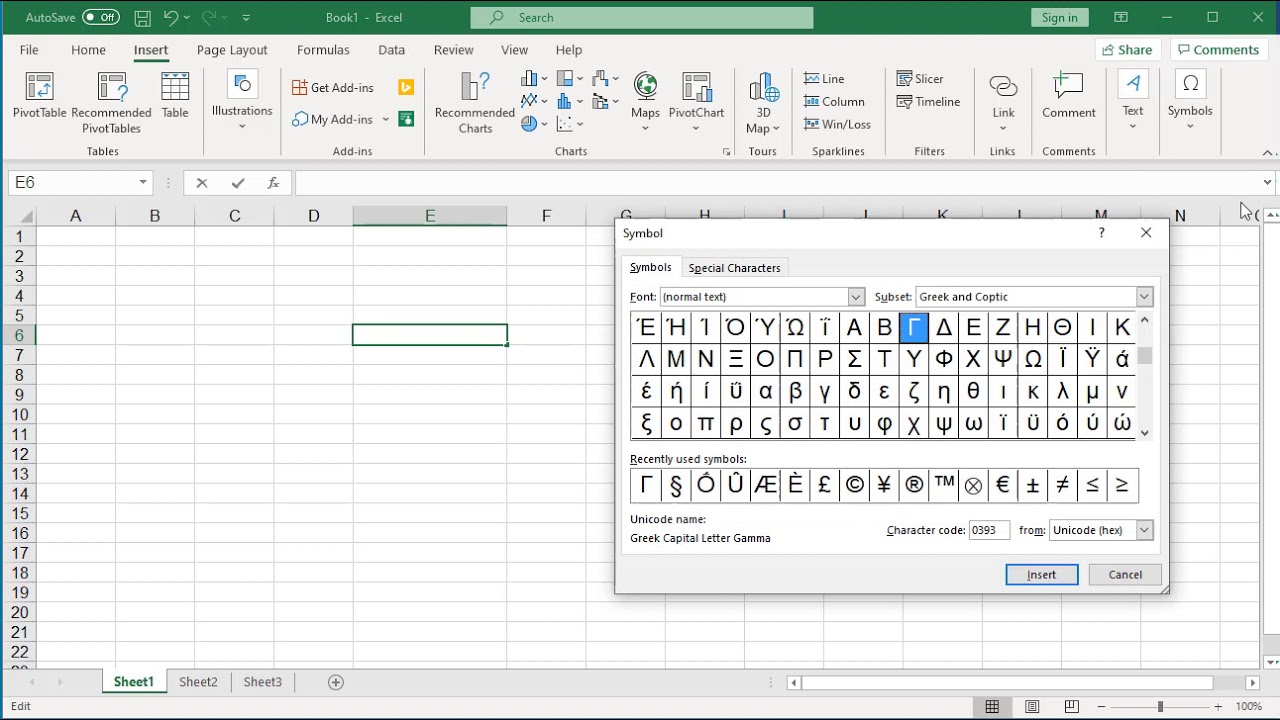This screenshot has width=1280, height=720.
Task: Click the Character code field
Action: (x=989, y=530)
